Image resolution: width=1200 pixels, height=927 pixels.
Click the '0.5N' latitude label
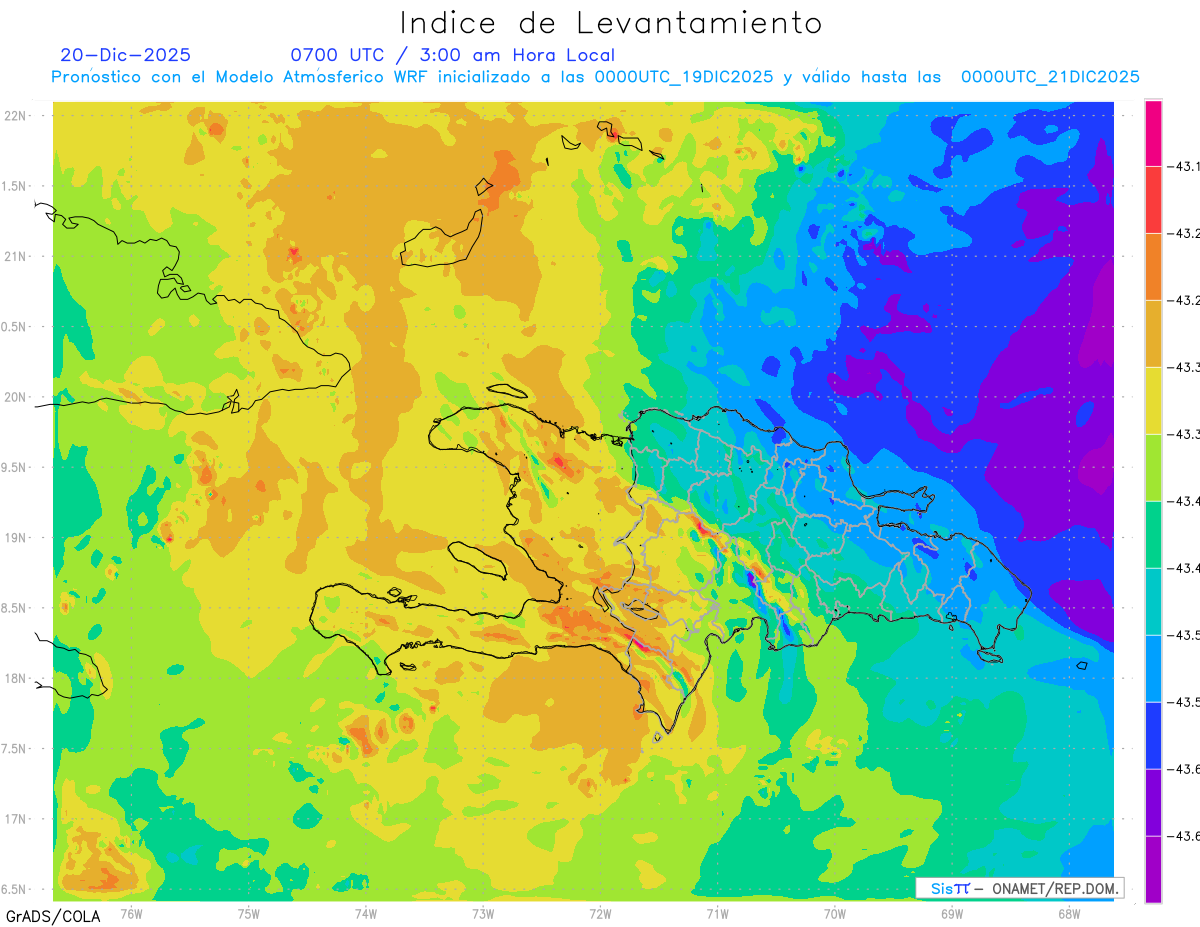click(14, 327)
